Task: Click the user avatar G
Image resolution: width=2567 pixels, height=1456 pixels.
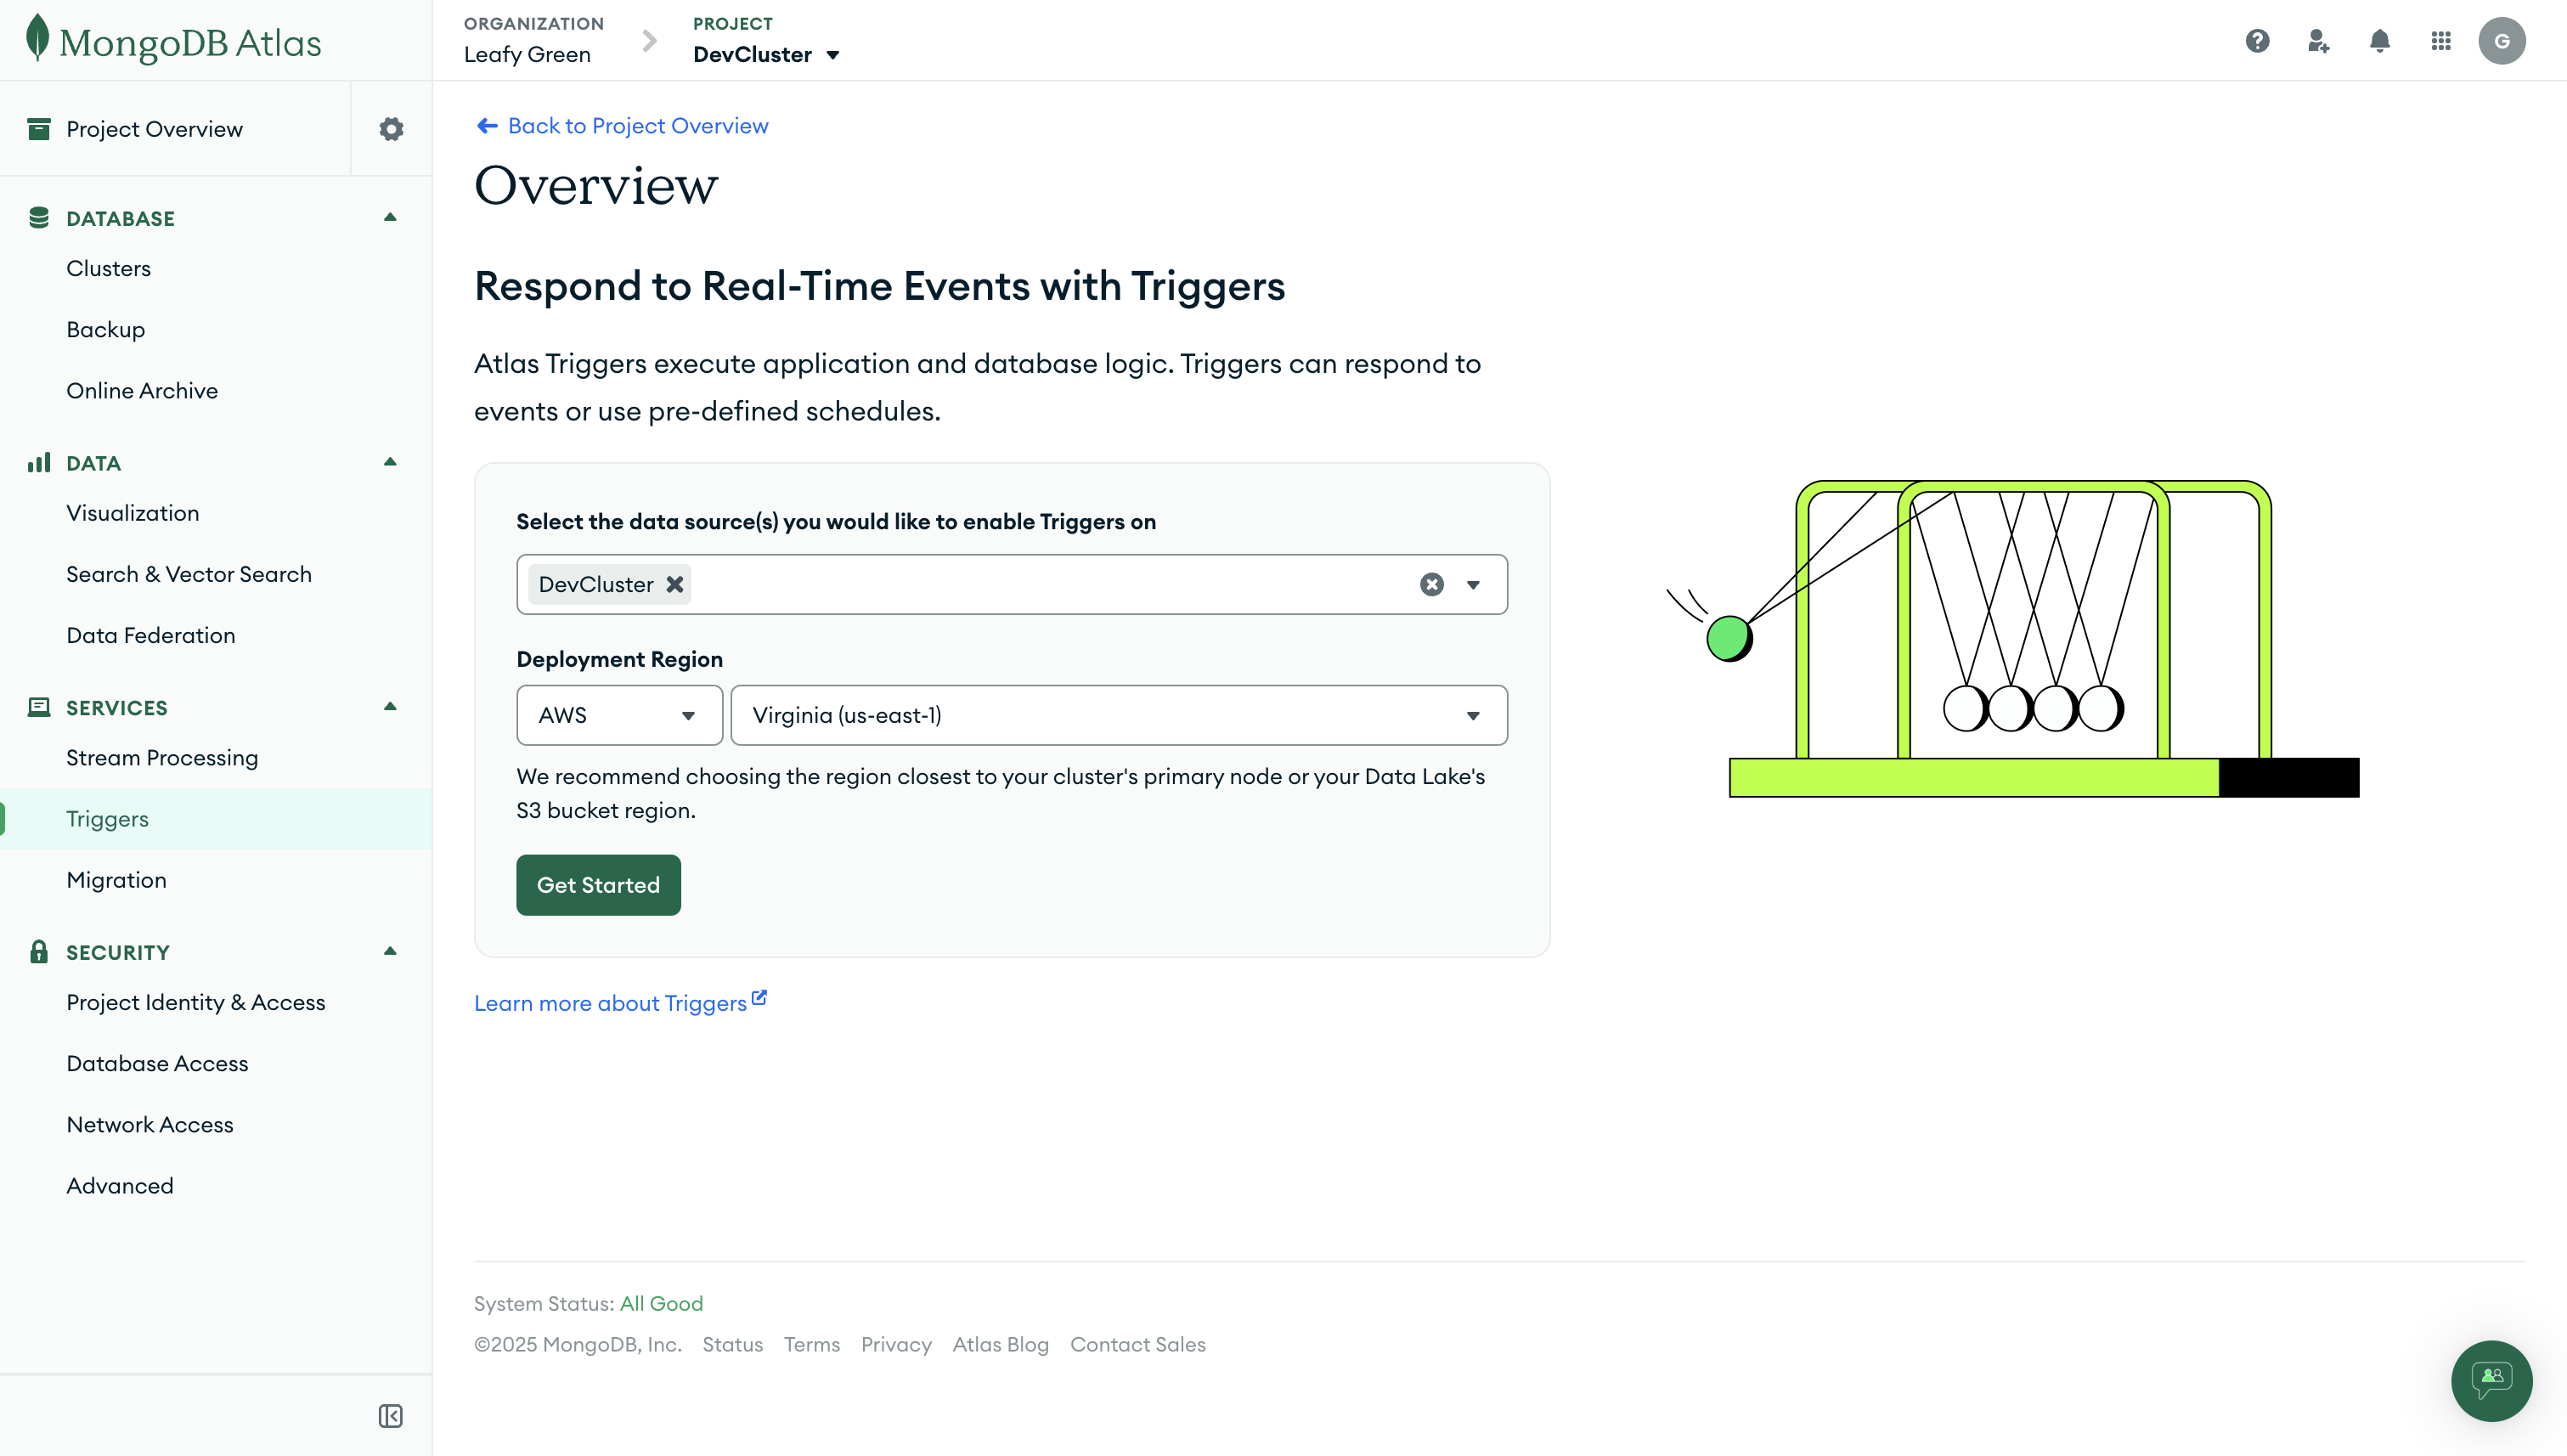Action: (x=2501, y=41)
